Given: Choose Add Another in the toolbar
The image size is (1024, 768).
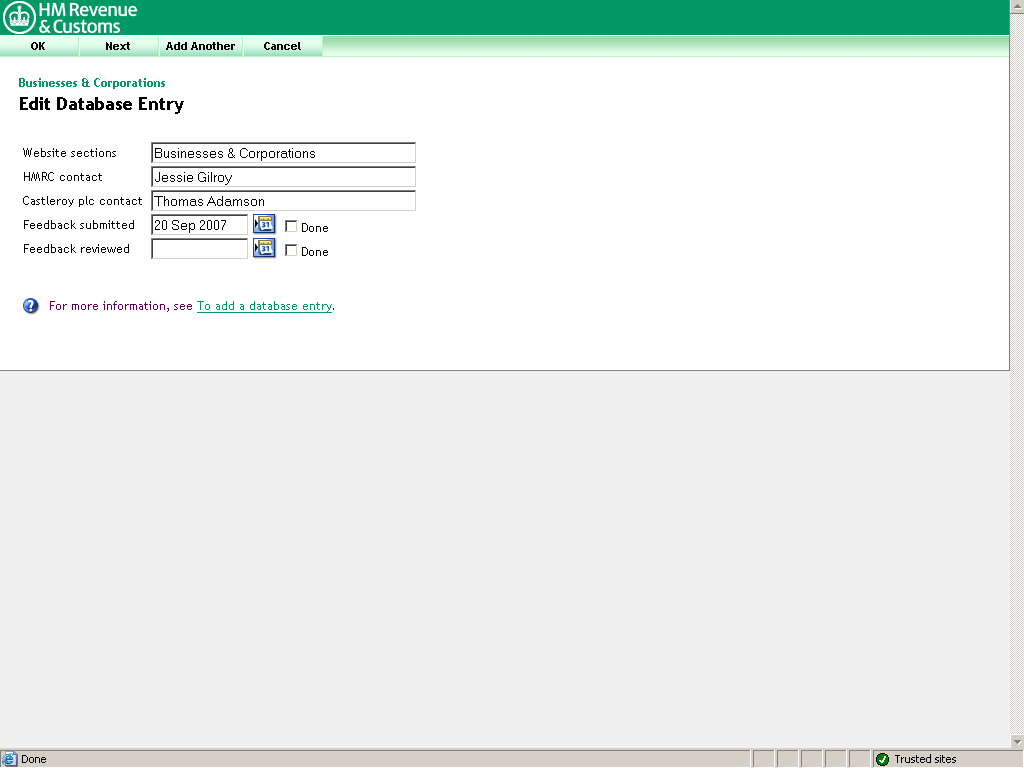Looking at the screenshot, I should tap(200, 46).
